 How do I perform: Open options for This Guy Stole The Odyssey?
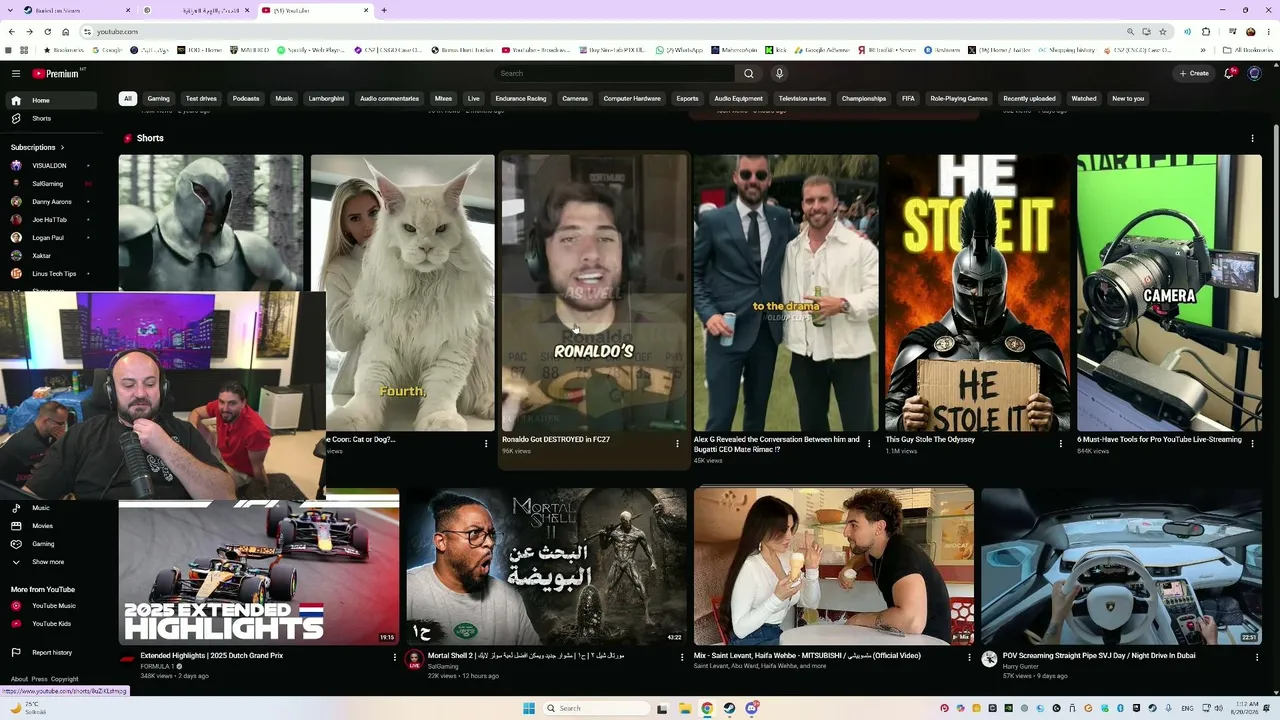(1061, 443)
